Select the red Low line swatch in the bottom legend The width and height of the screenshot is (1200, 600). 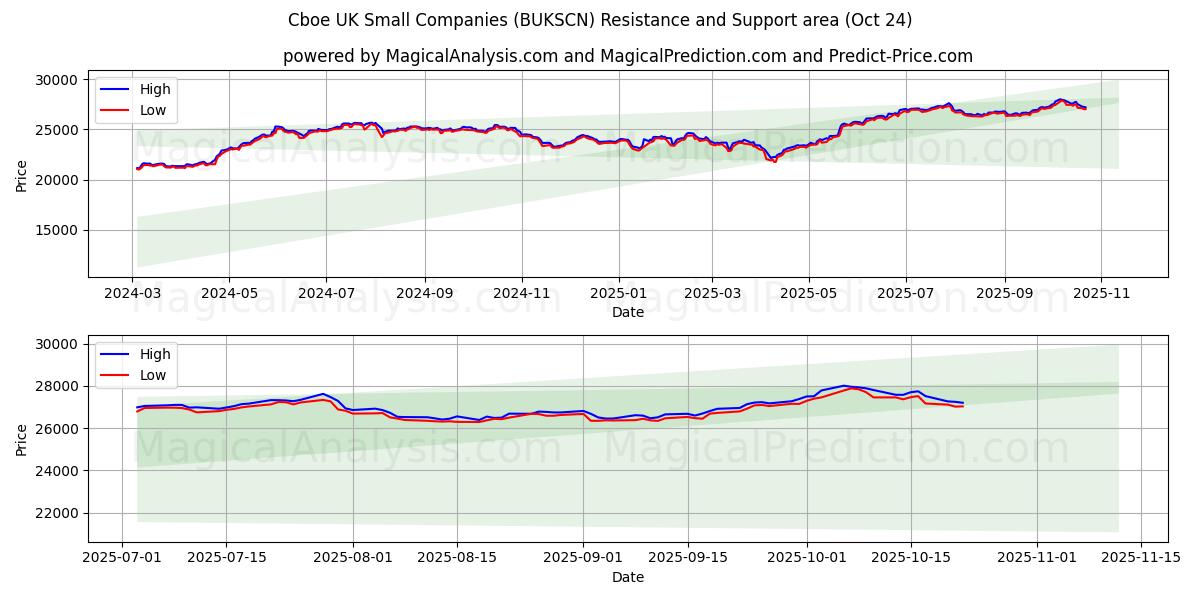coord(117,375)
